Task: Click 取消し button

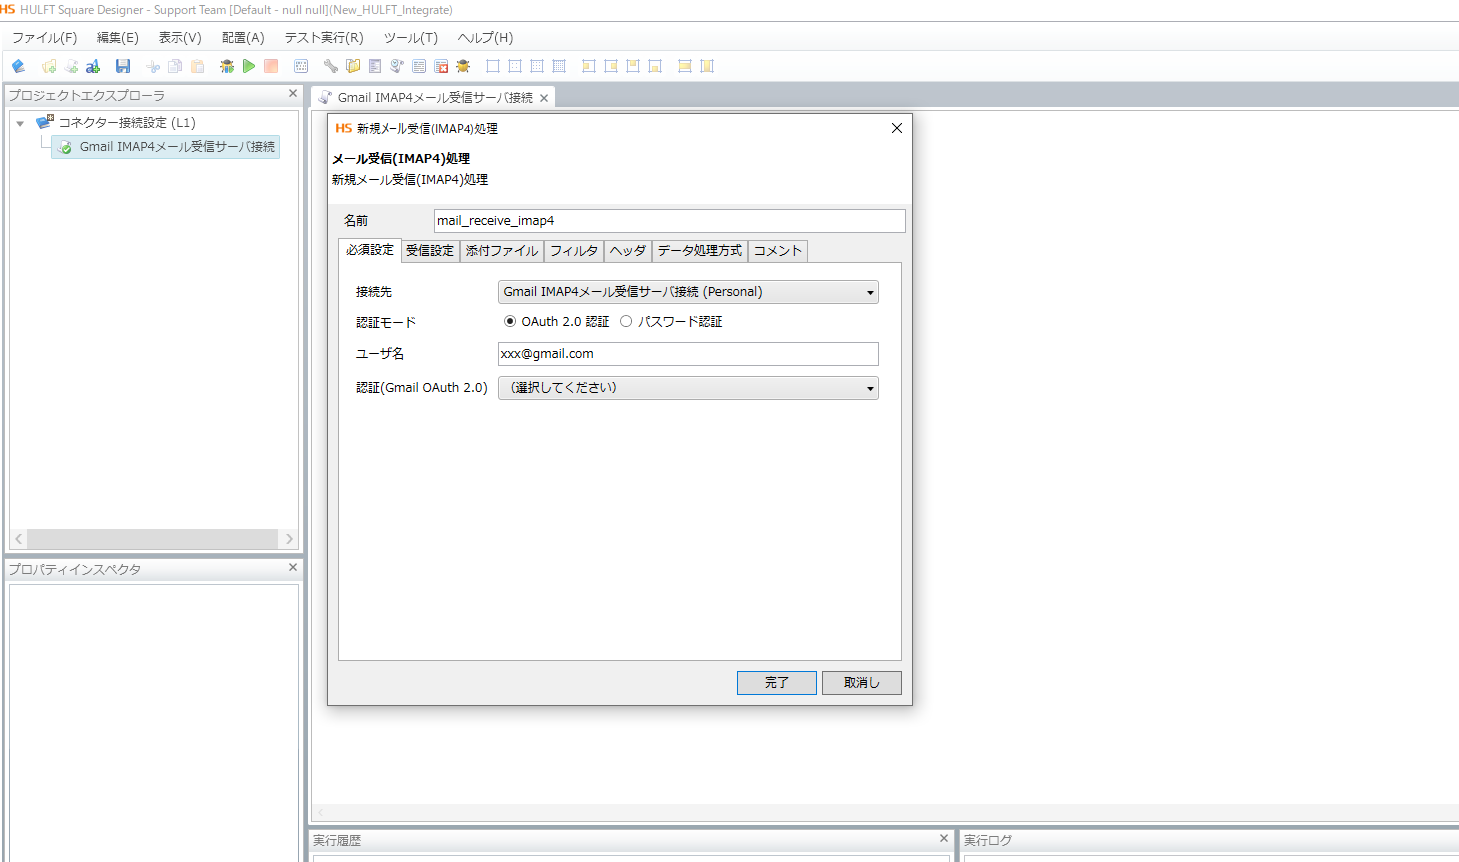Action: [862, 682]
